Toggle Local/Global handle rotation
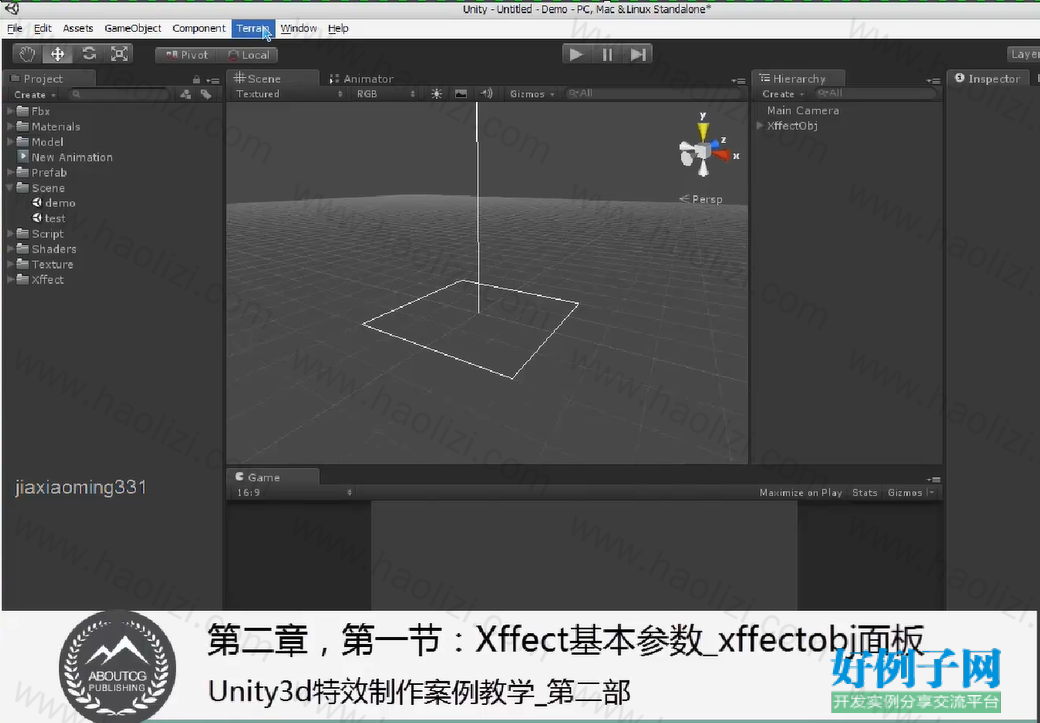Screen dimensions: 1040x723 [x=248, y=55]
